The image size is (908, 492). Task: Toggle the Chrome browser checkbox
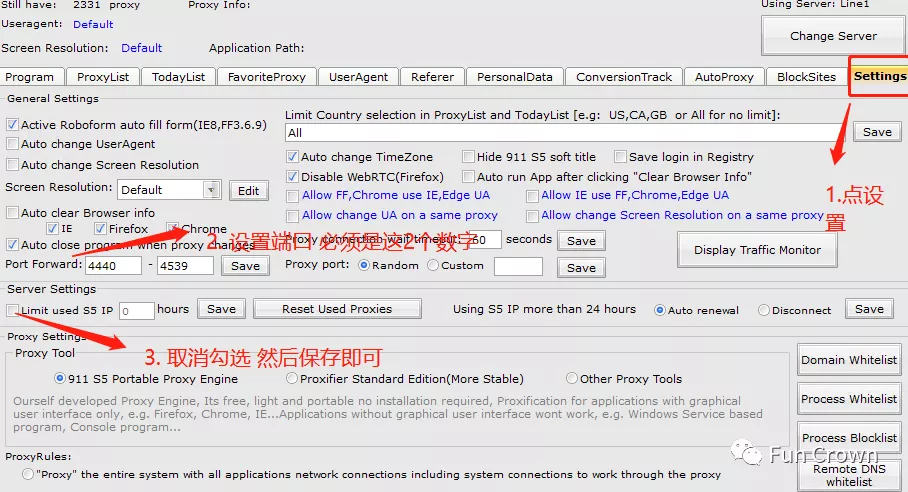173,228
